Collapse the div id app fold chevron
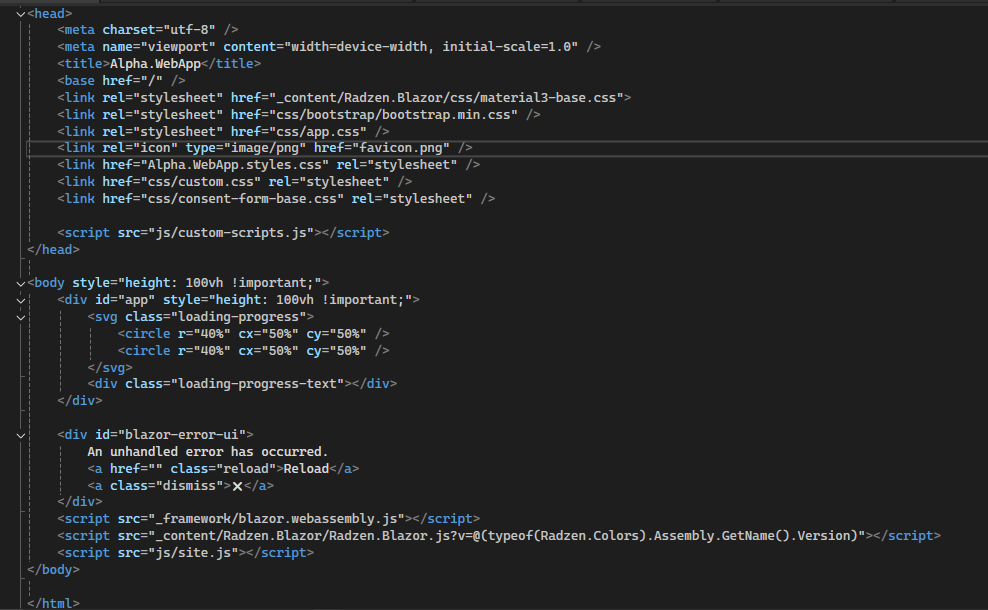Image resolution: width=988 pixels, height=610 pixels. click(21, 301)
